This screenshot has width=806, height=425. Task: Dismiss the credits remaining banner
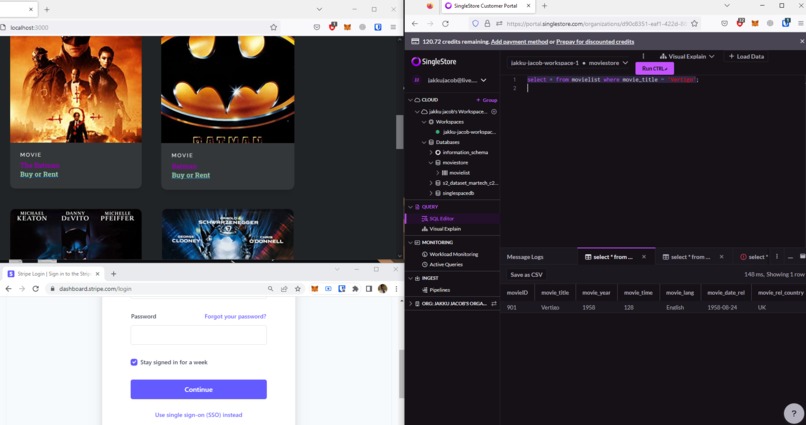tap(802, 41)
